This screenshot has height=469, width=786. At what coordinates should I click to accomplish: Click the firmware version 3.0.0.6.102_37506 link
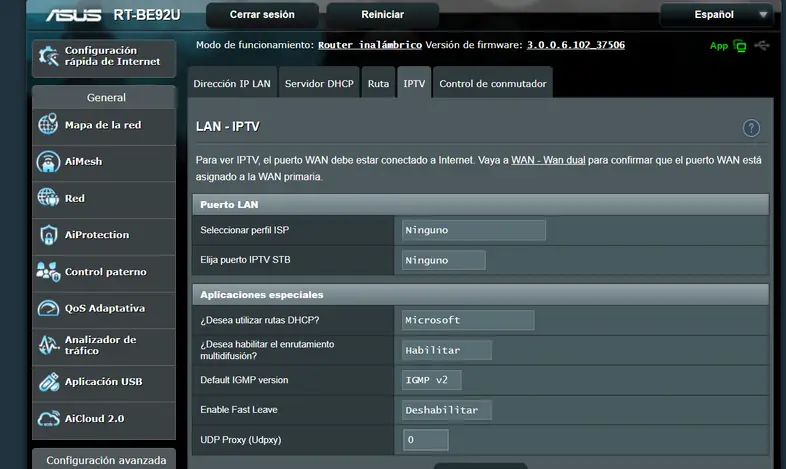tap(575, 45)
